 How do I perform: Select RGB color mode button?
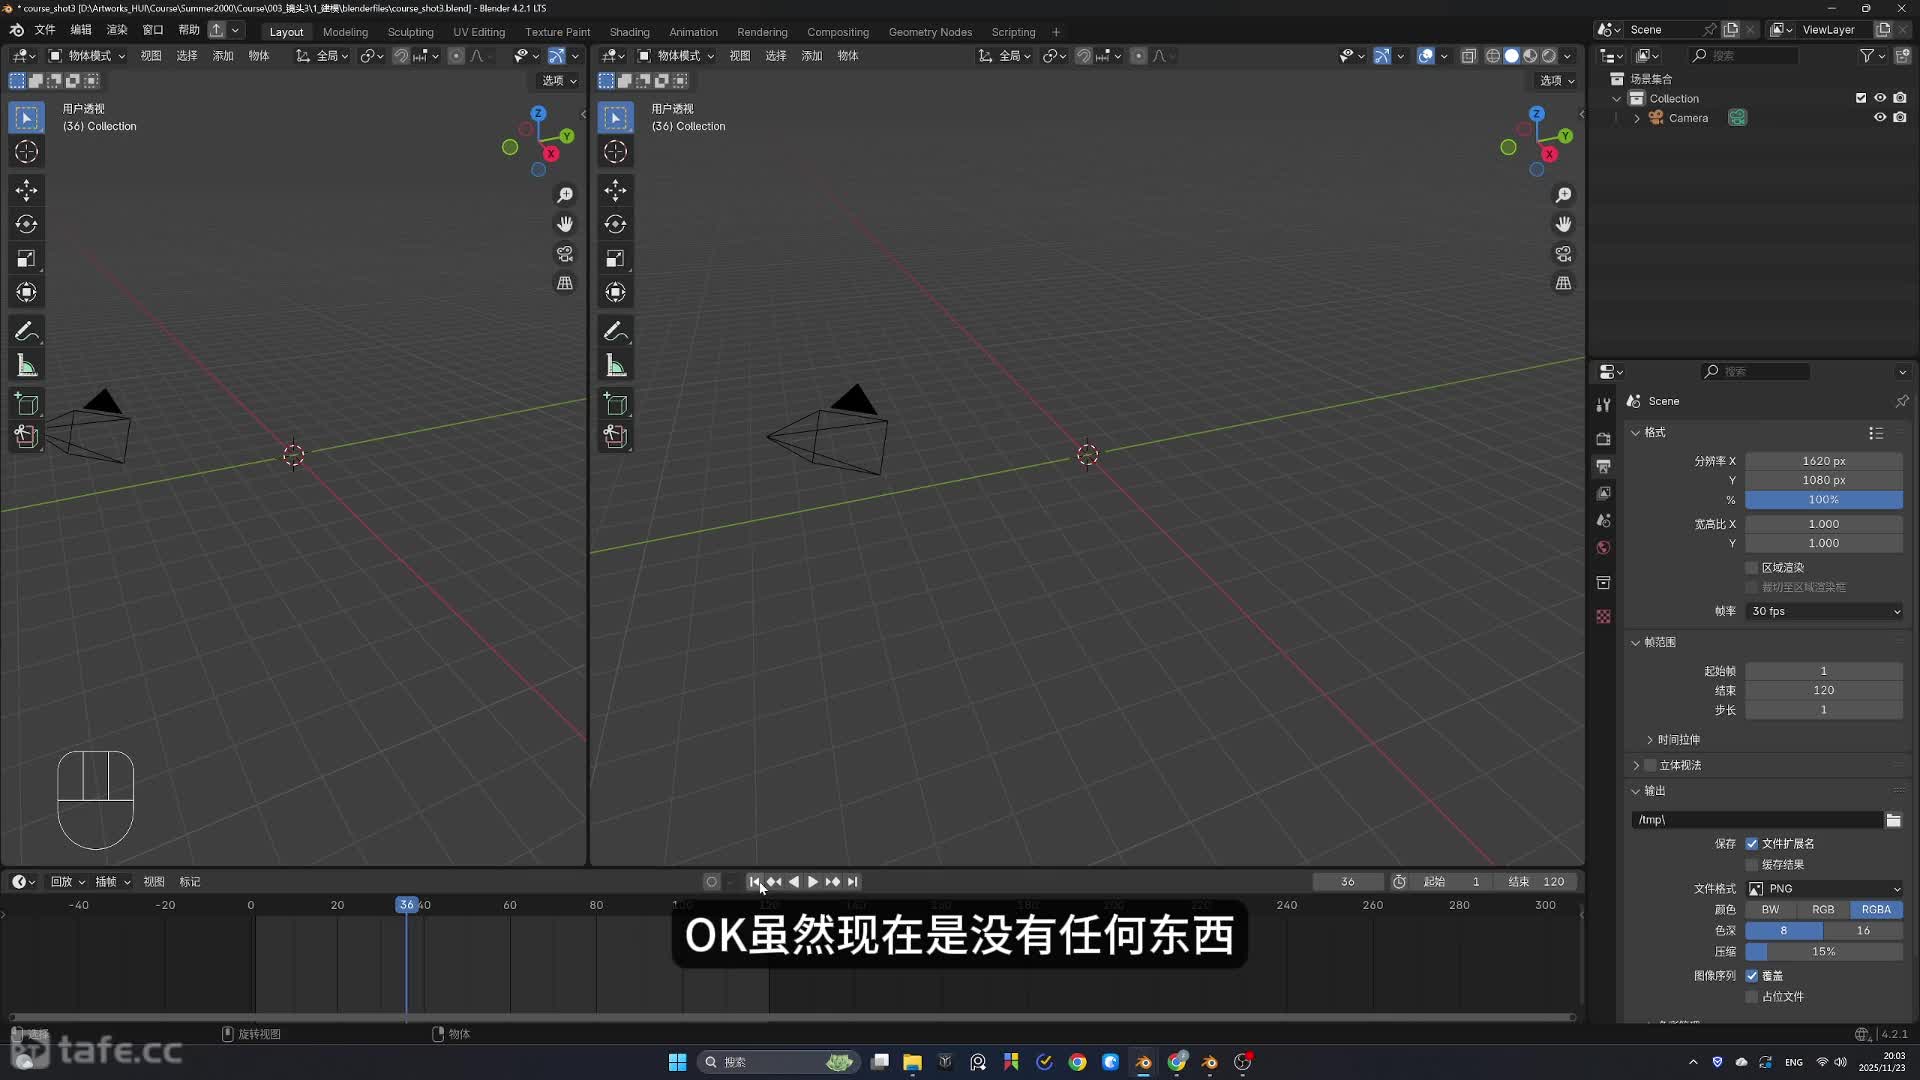[1823, 910]
